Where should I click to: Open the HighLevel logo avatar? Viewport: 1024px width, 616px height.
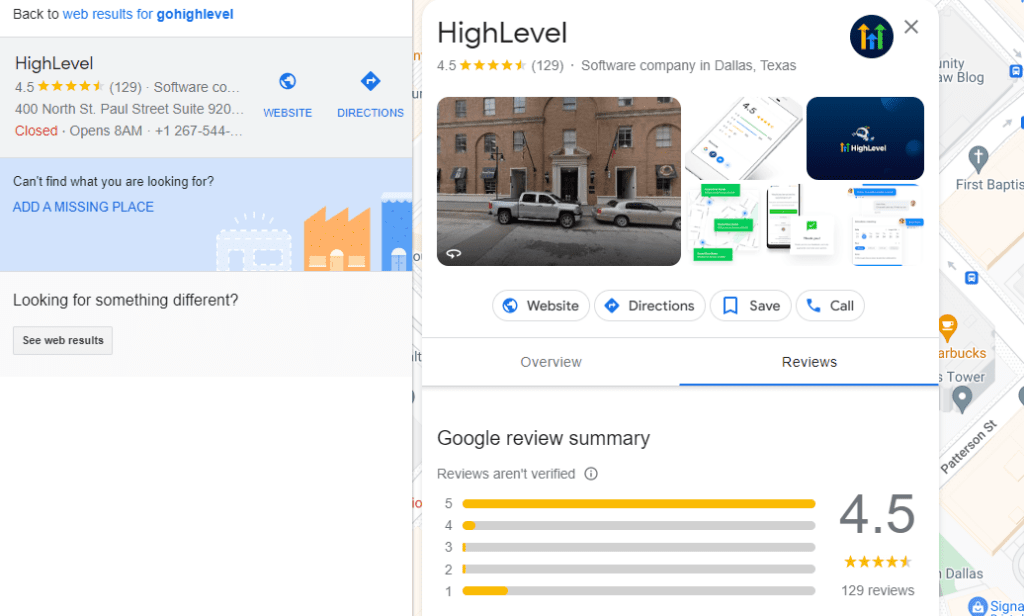tap(871, 37)
